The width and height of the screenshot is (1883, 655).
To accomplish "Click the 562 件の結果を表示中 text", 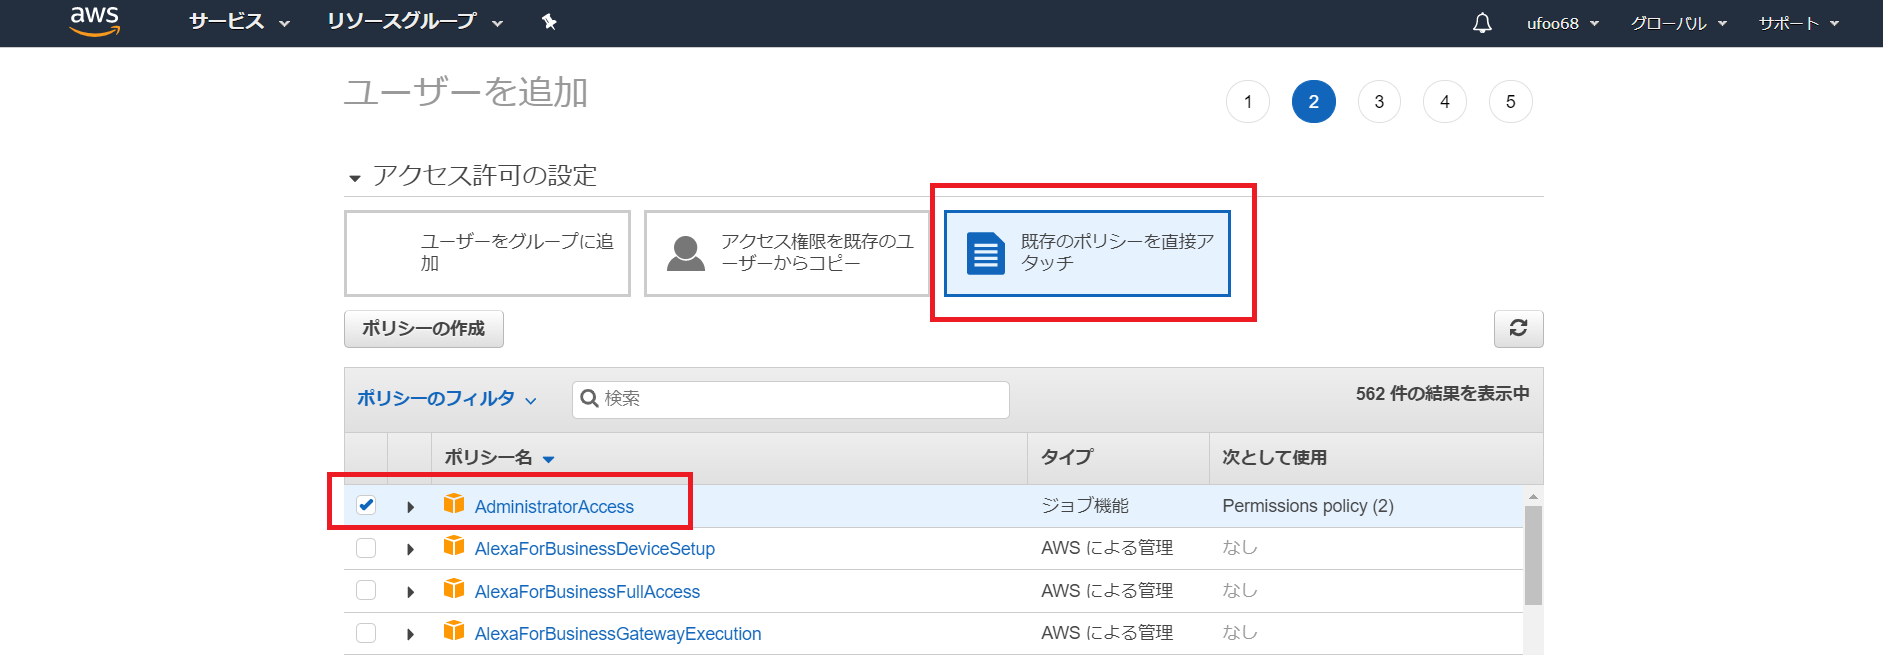I will (1442, 393).
